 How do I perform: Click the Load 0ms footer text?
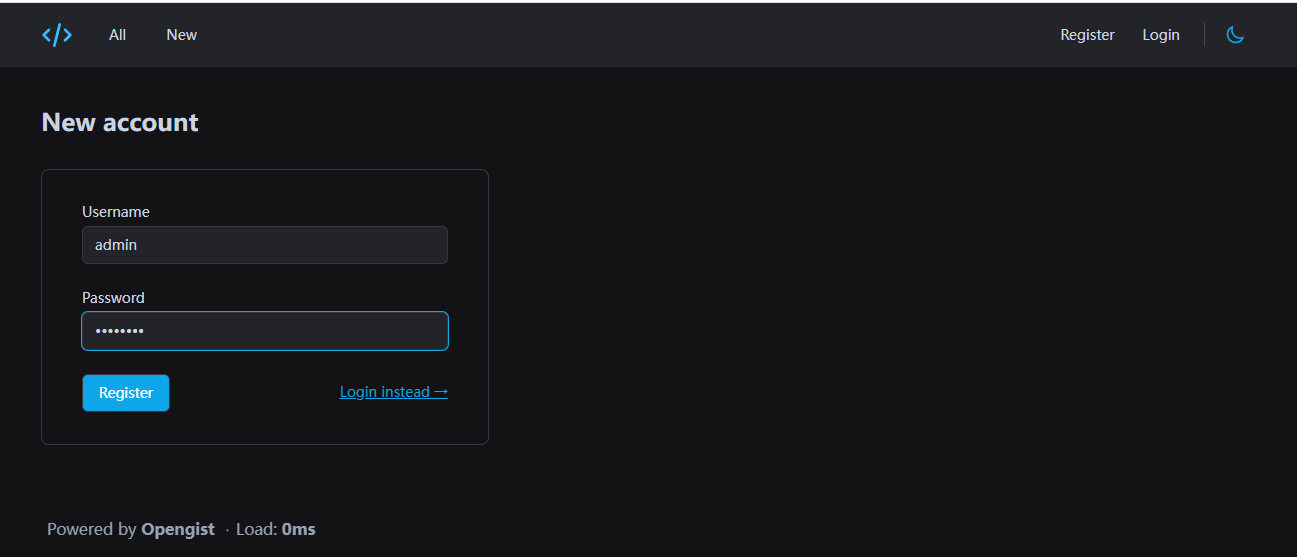click(x=275, y=529)
